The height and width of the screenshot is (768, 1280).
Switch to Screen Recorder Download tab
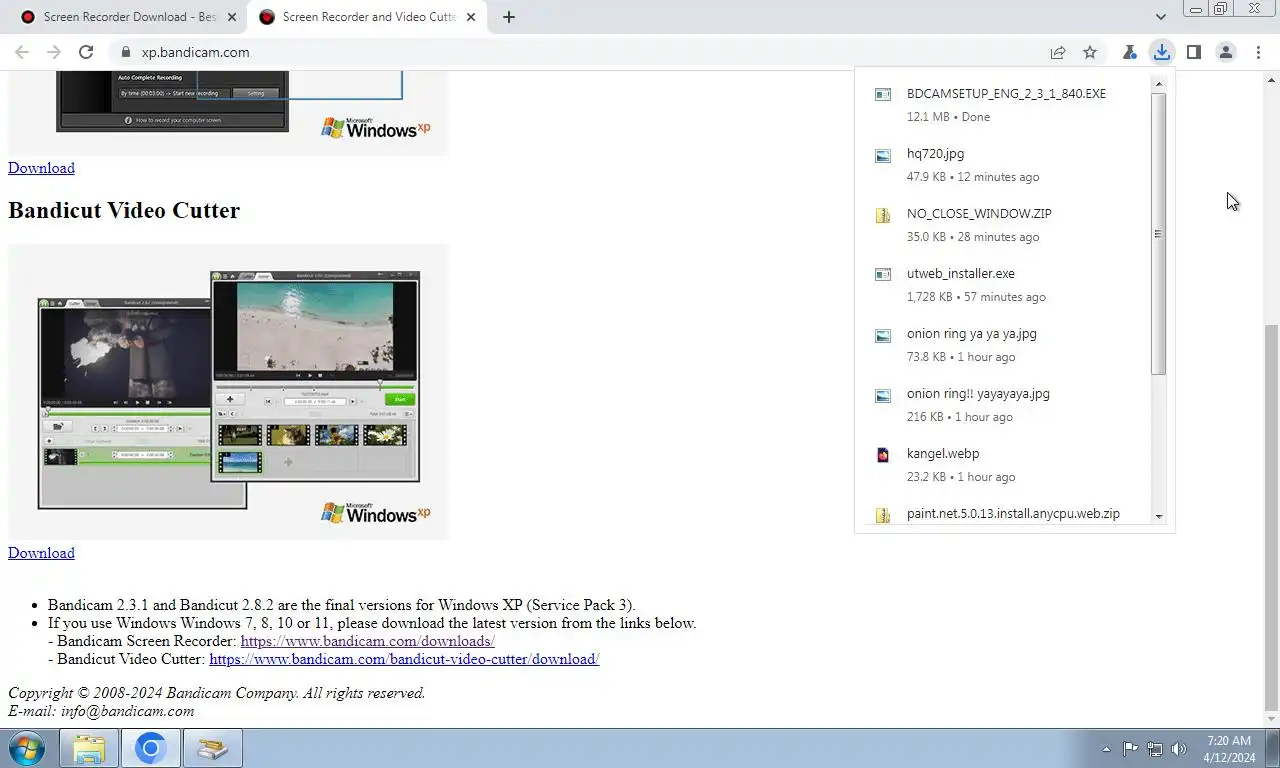tap(130, 17)
